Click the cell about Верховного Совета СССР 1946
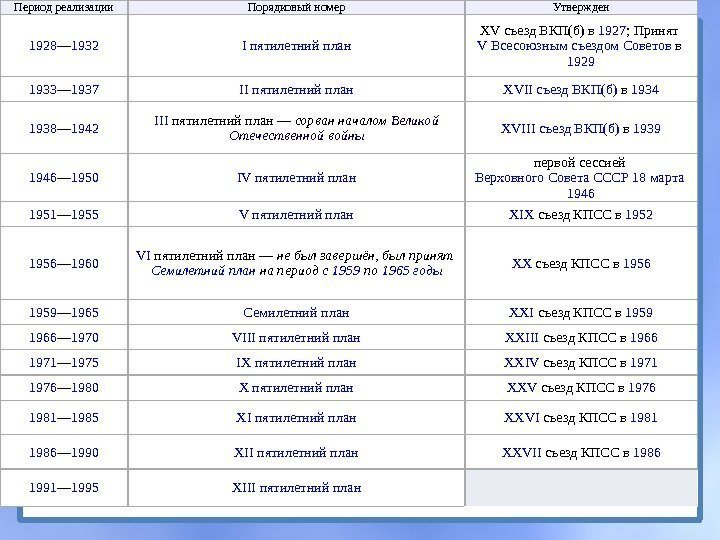This screenshot has width=720, height=540. click(581, 178)
